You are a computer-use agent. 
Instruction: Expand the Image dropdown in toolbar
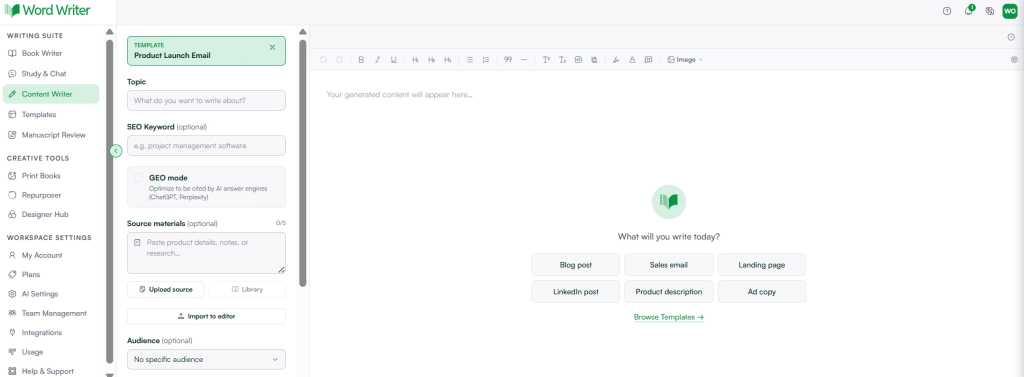685,59
